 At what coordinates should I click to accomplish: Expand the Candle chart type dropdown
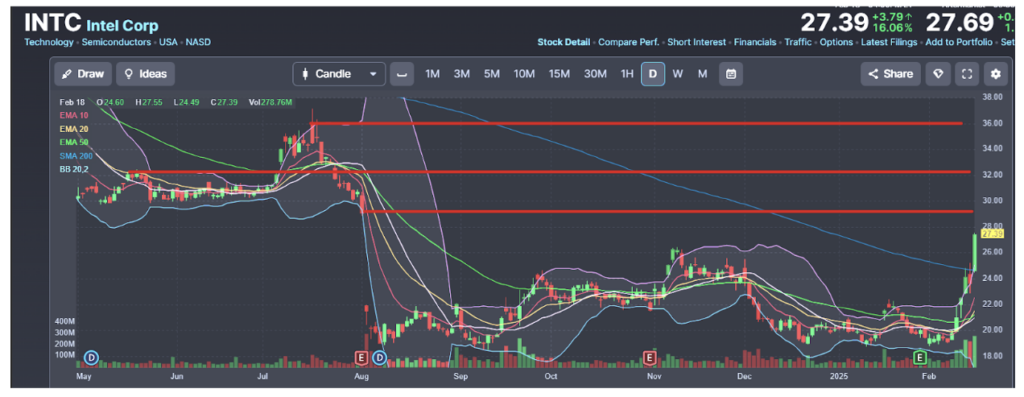(x=339, y=74)
